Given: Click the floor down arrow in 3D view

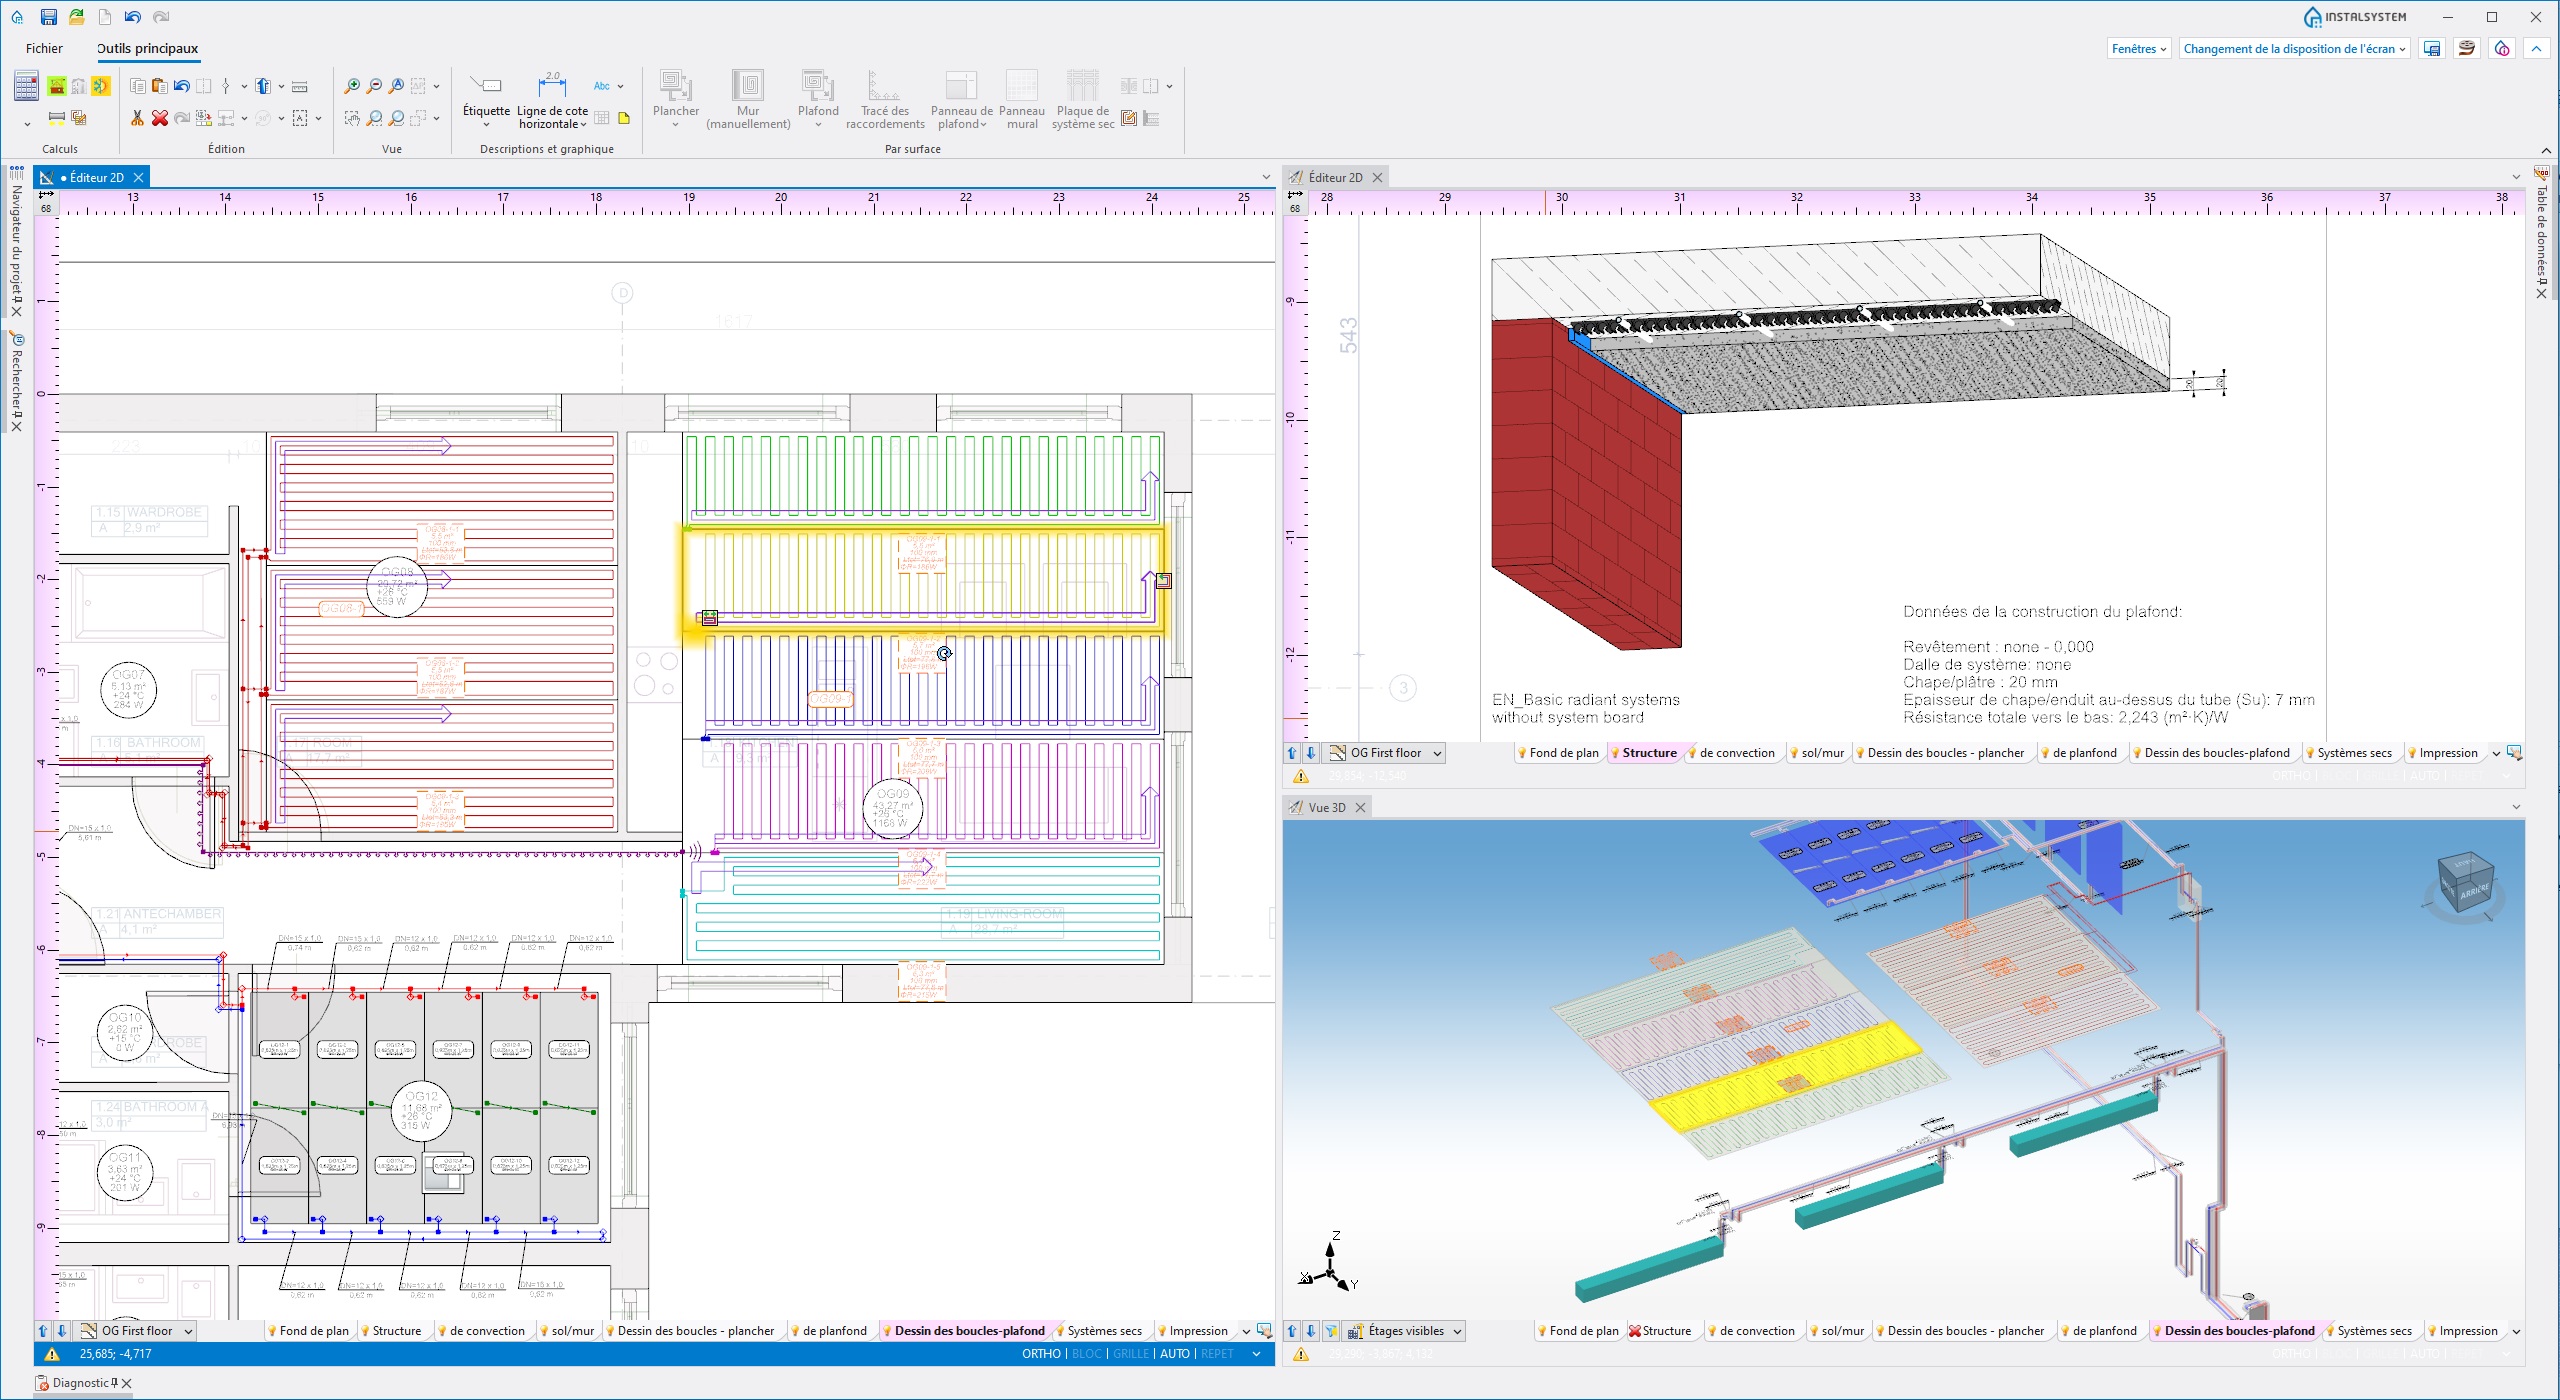Looking at the screenshot, I should click(x=1311, y=1331).
